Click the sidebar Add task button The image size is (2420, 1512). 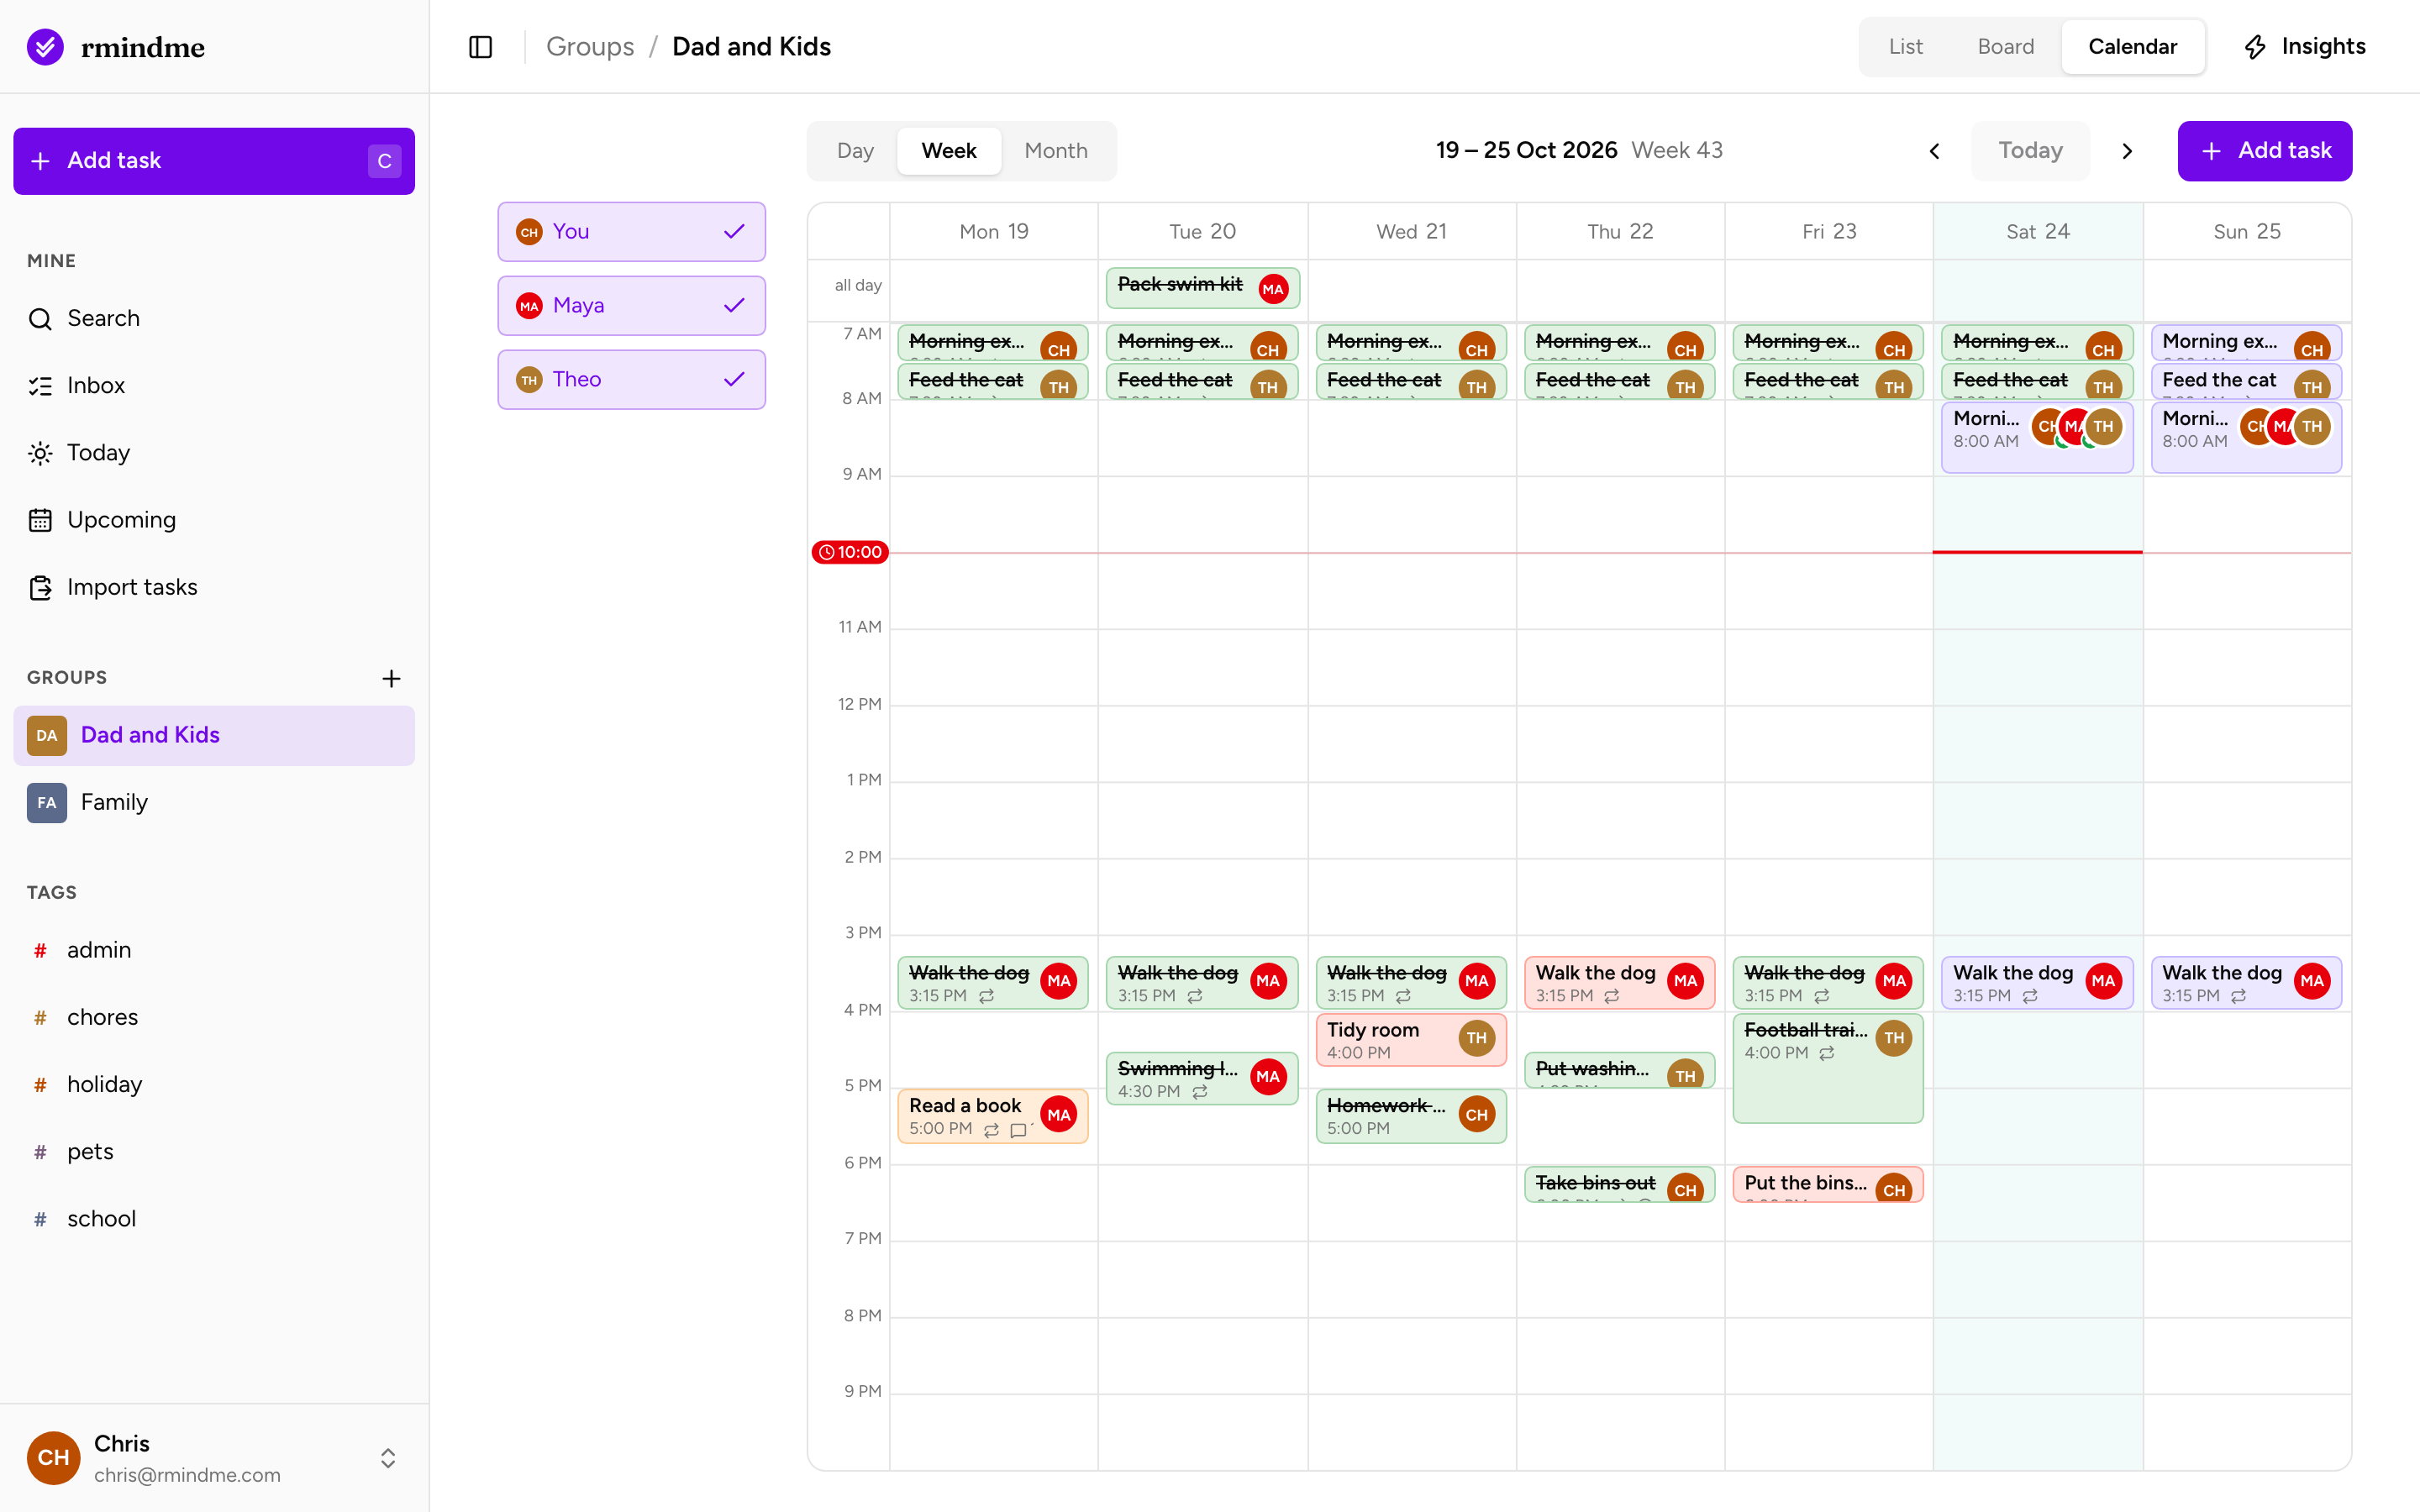(214, 161)
